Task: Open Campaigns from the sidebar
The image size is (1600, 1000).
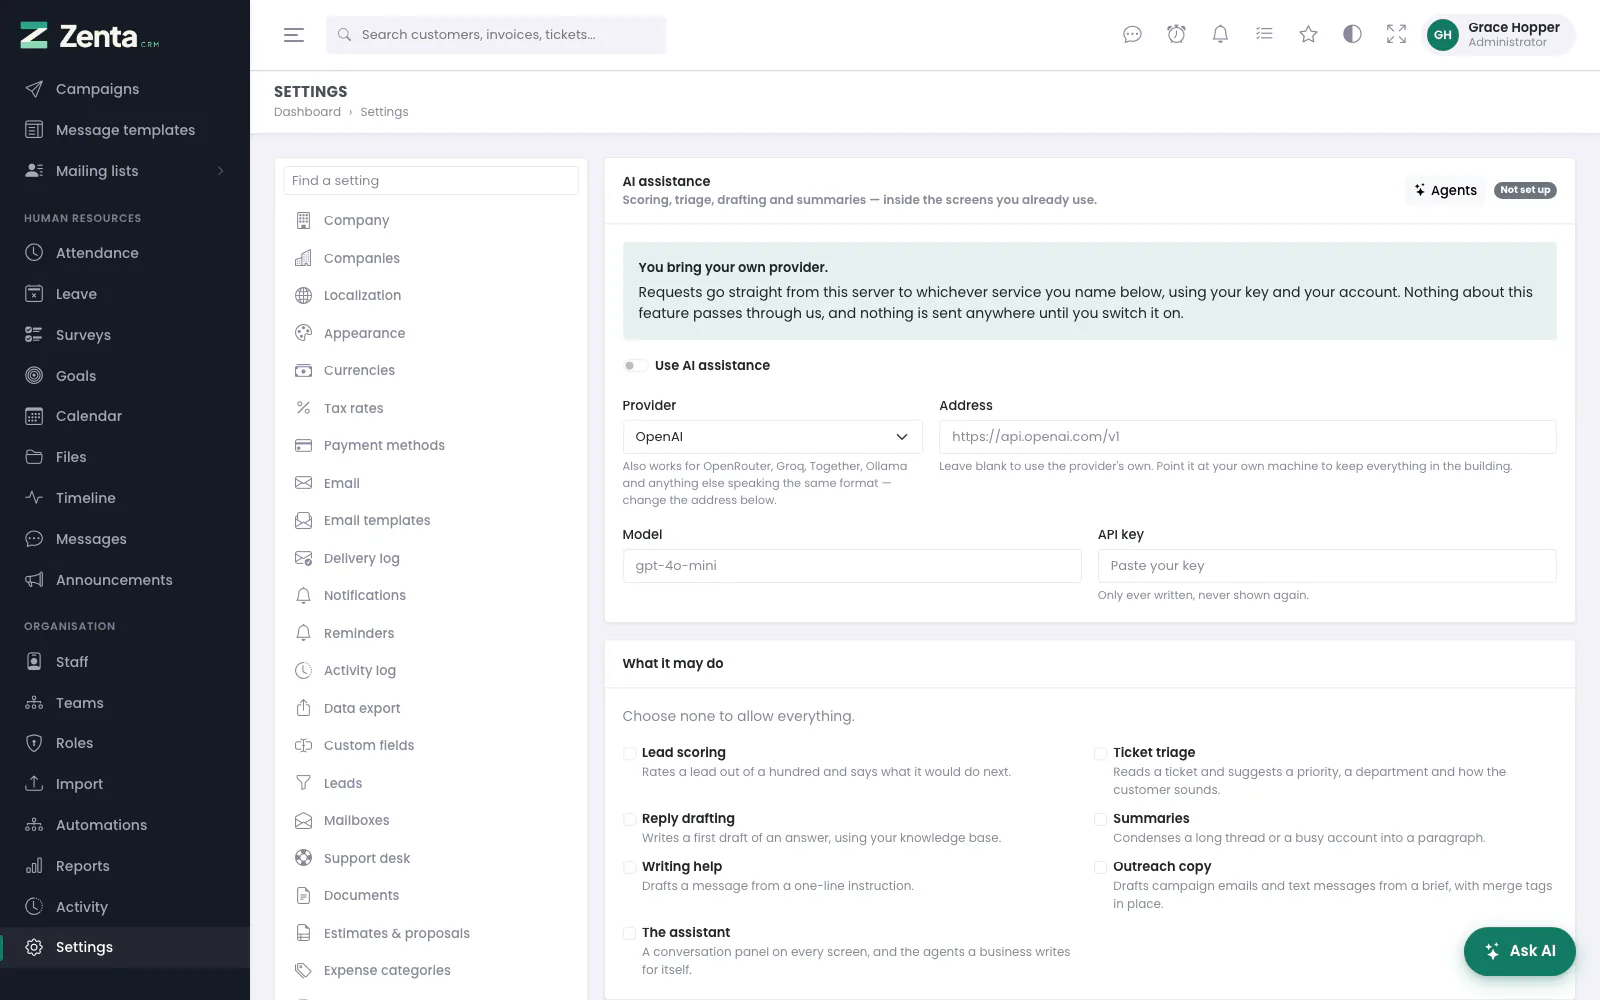Action: point(125,89)
